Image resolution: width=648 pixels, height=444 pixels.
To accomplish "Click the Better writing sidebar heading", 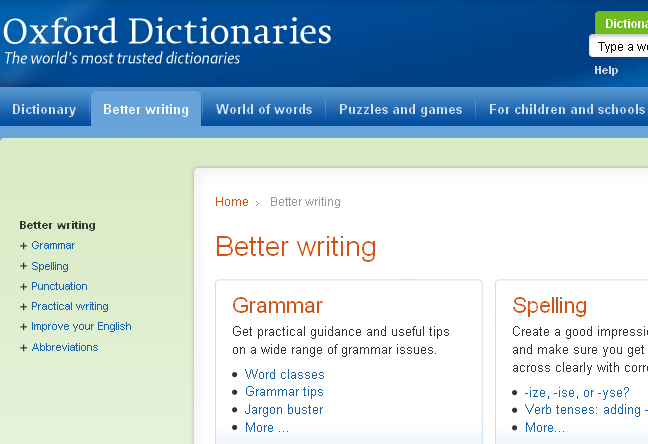I will click(57, 225).
